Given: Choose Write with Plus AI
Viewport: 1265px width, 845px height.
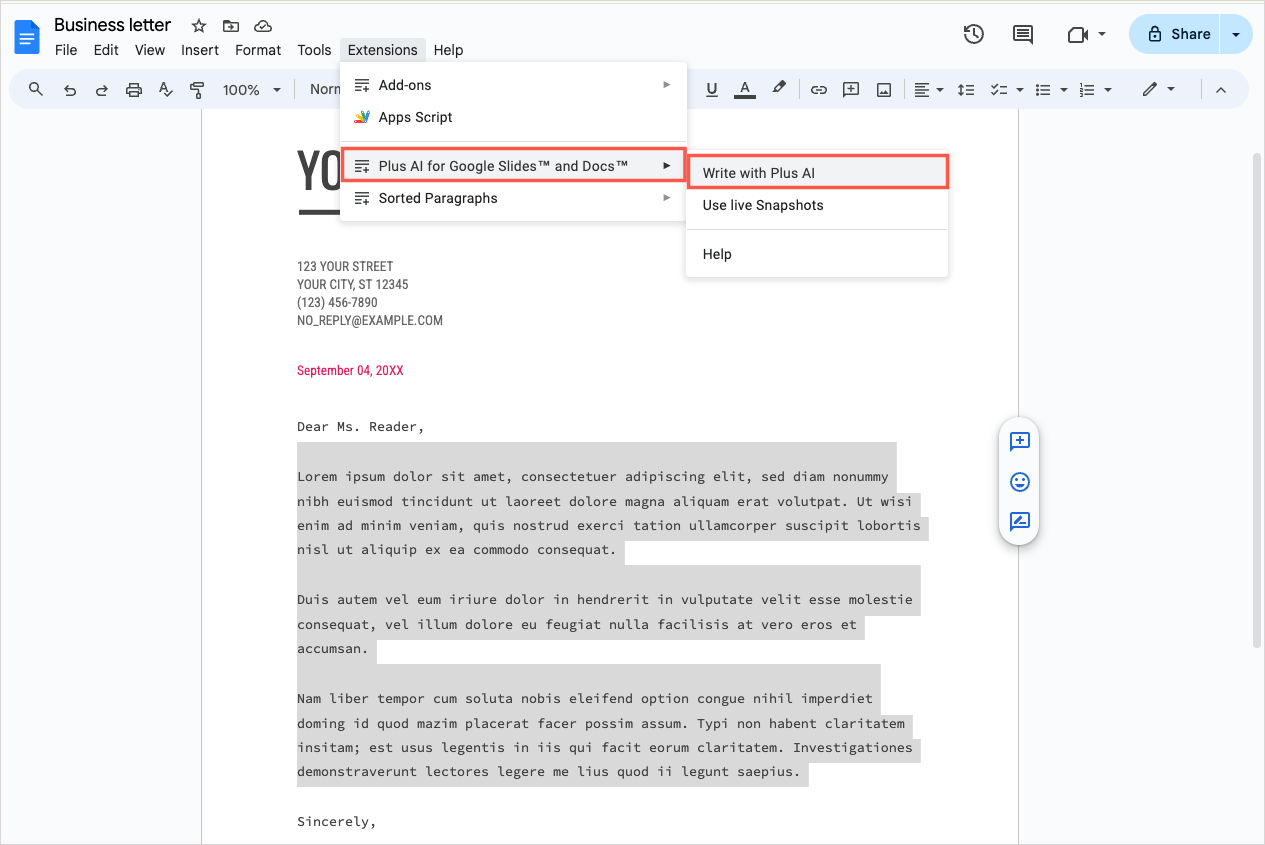Looking at the screenshot, I should [x=817, y=173].
